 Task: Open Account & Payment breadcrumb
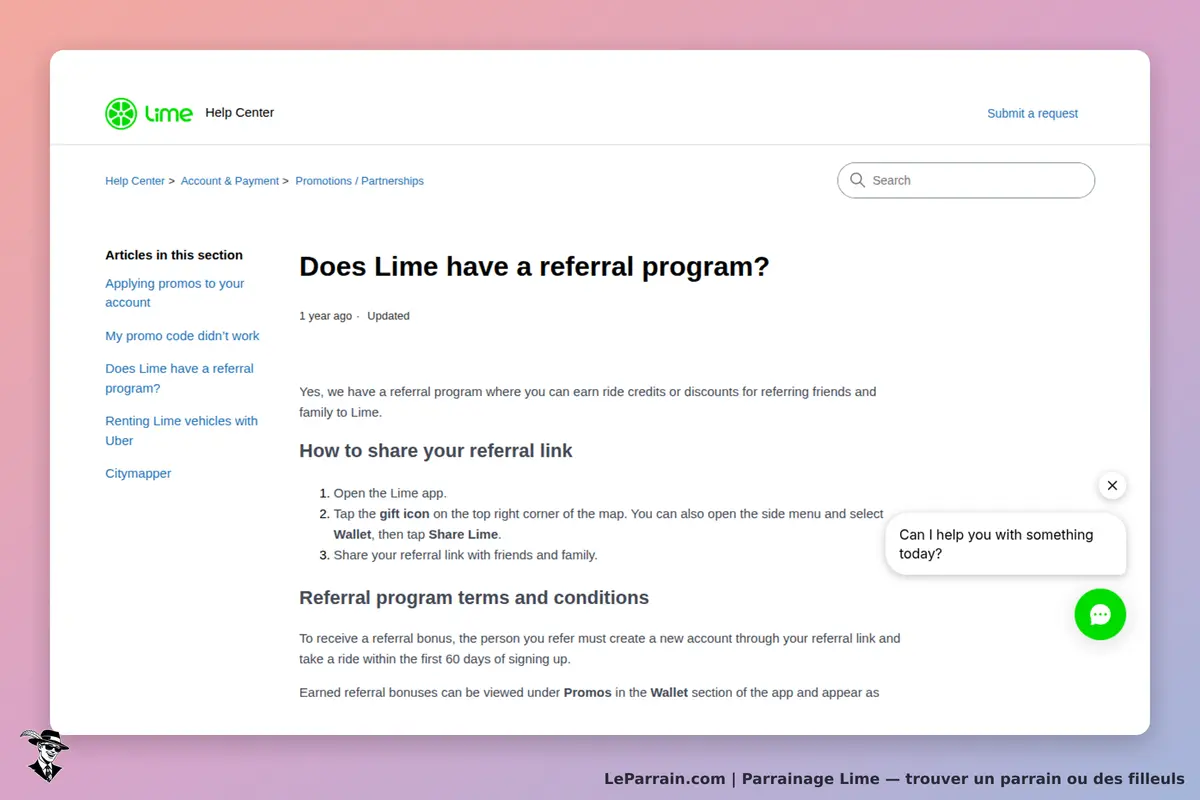tap(230, 181)
